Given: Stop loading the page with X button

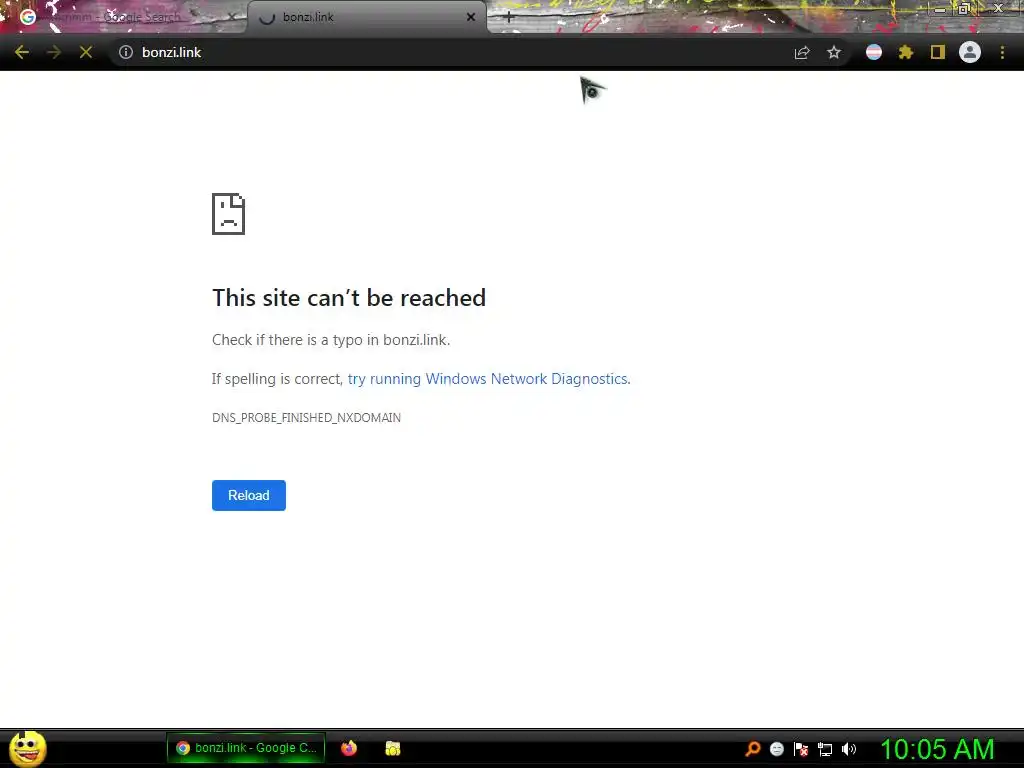Looking at the screenshot, I should point(86,52).
